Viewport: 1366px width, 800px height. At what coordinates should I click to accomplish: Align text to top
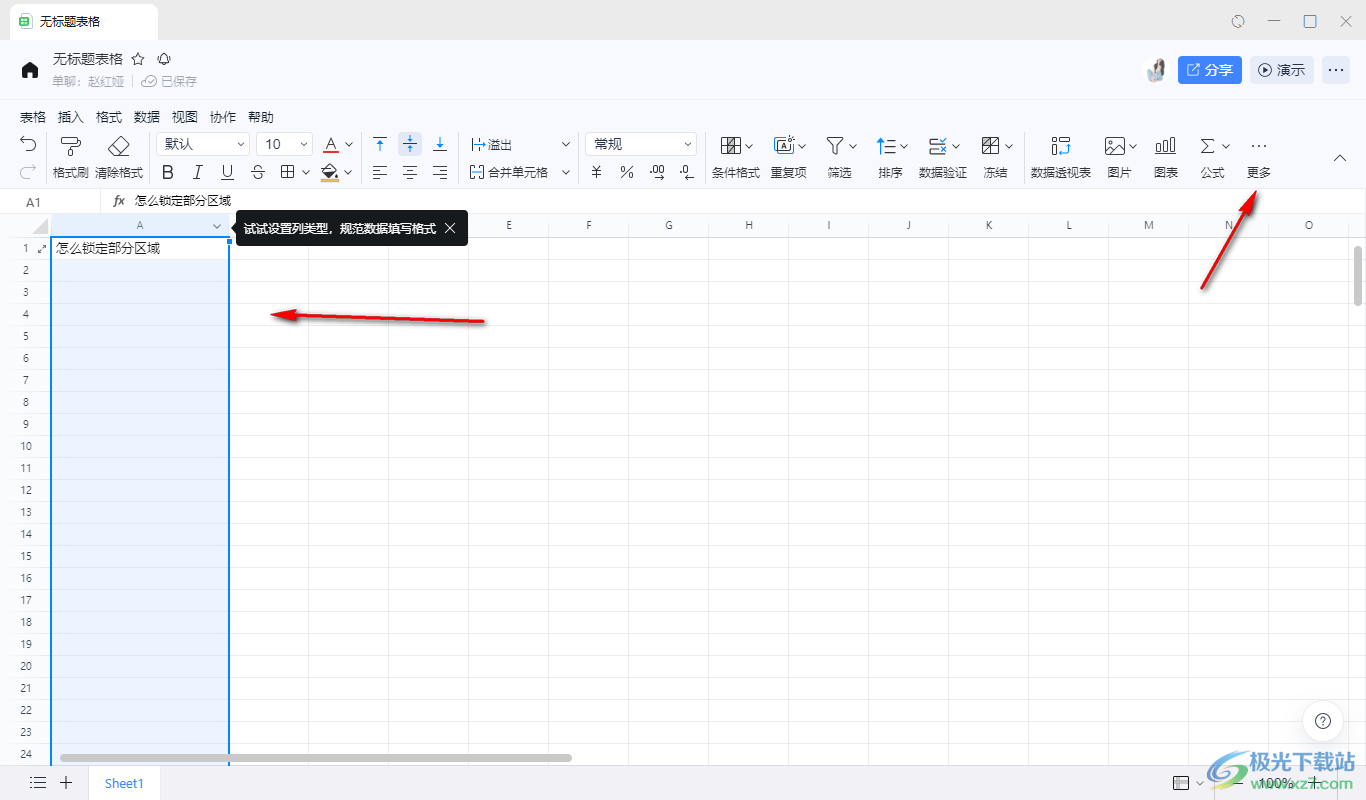(x=380, y=144)
